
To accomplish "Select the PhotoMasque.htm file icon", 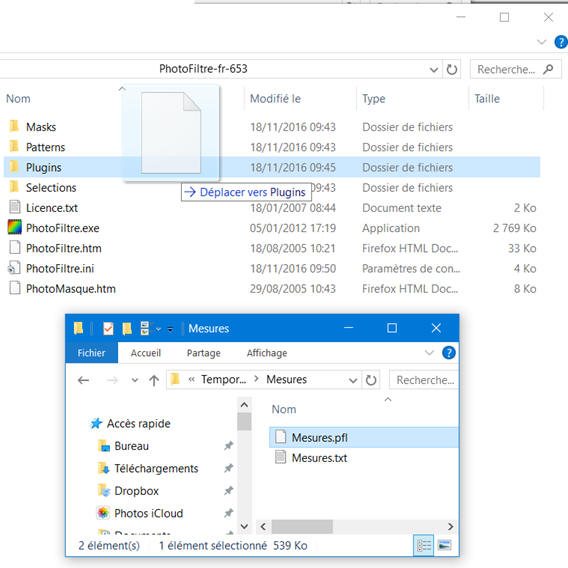I will 14,288.
